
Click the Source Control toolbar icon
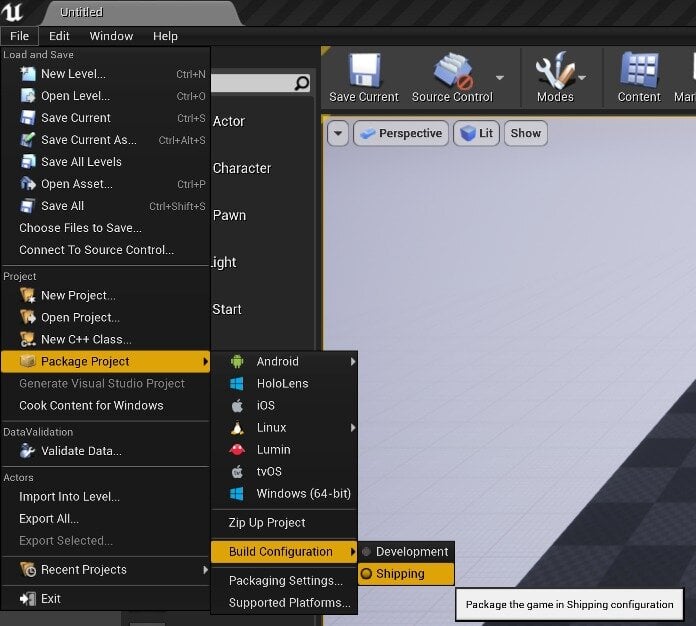452,71
